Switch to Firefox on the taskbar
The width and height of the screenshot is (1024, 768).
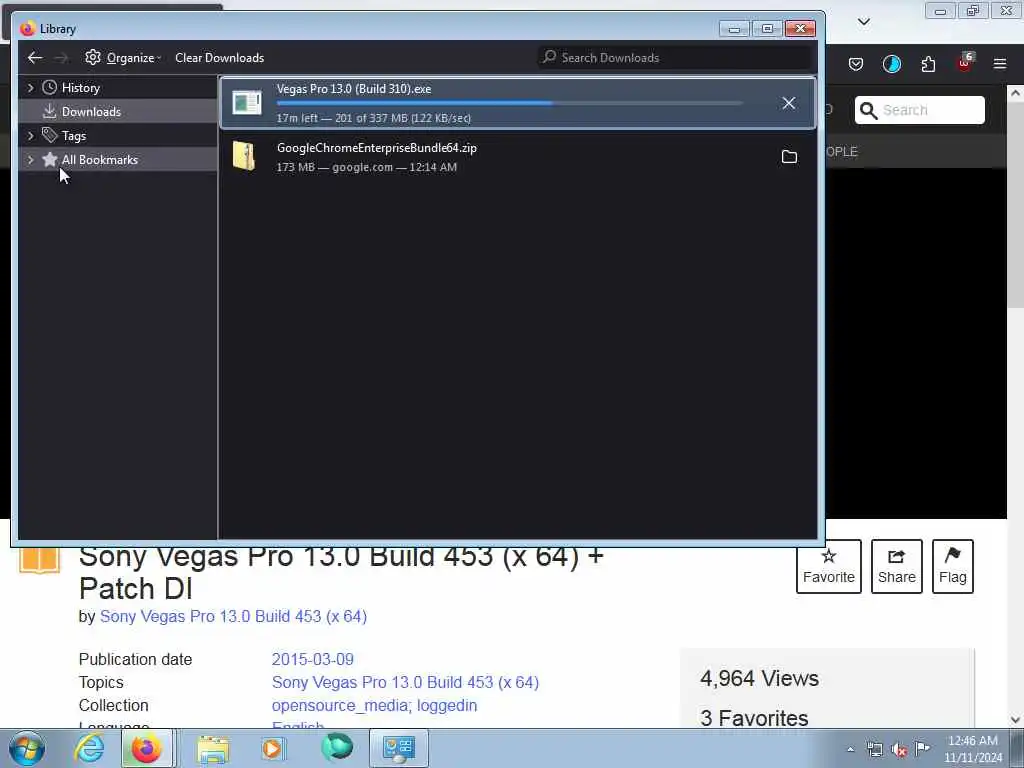coord(147,748)
